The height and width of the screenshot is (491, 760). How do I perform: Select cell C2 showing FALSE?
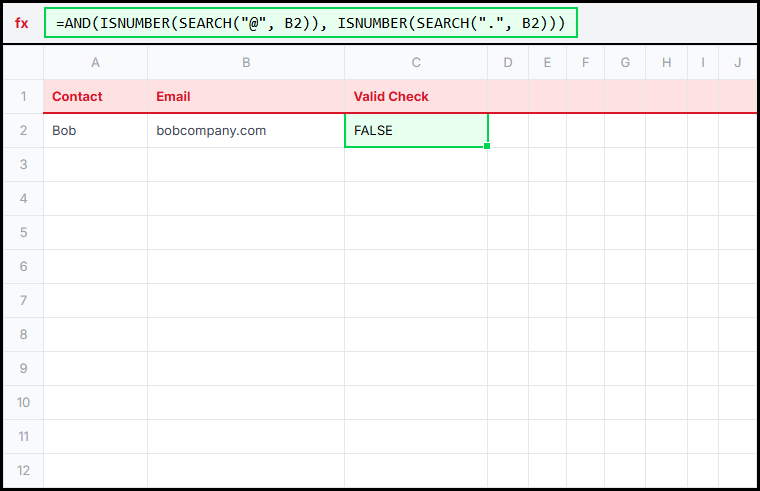[416, 130]
